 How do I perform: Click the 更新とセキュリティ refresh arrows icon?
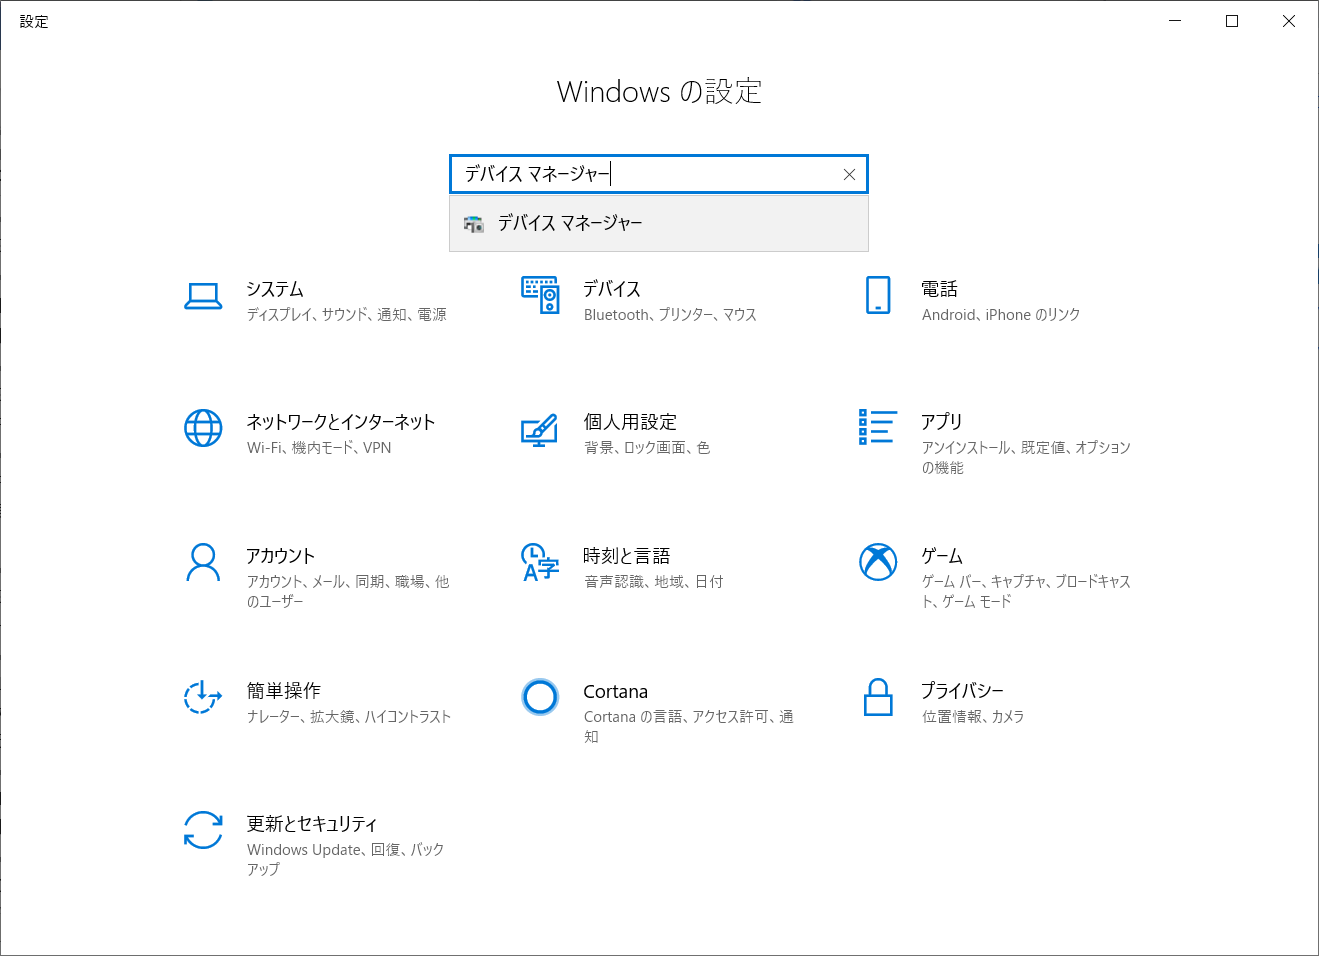tap(203, 830)
